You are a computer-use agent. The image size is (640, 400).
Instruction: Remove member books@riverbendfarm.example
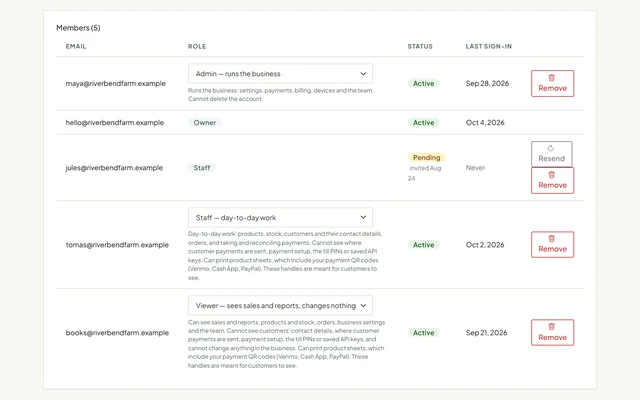click(552, 333)
